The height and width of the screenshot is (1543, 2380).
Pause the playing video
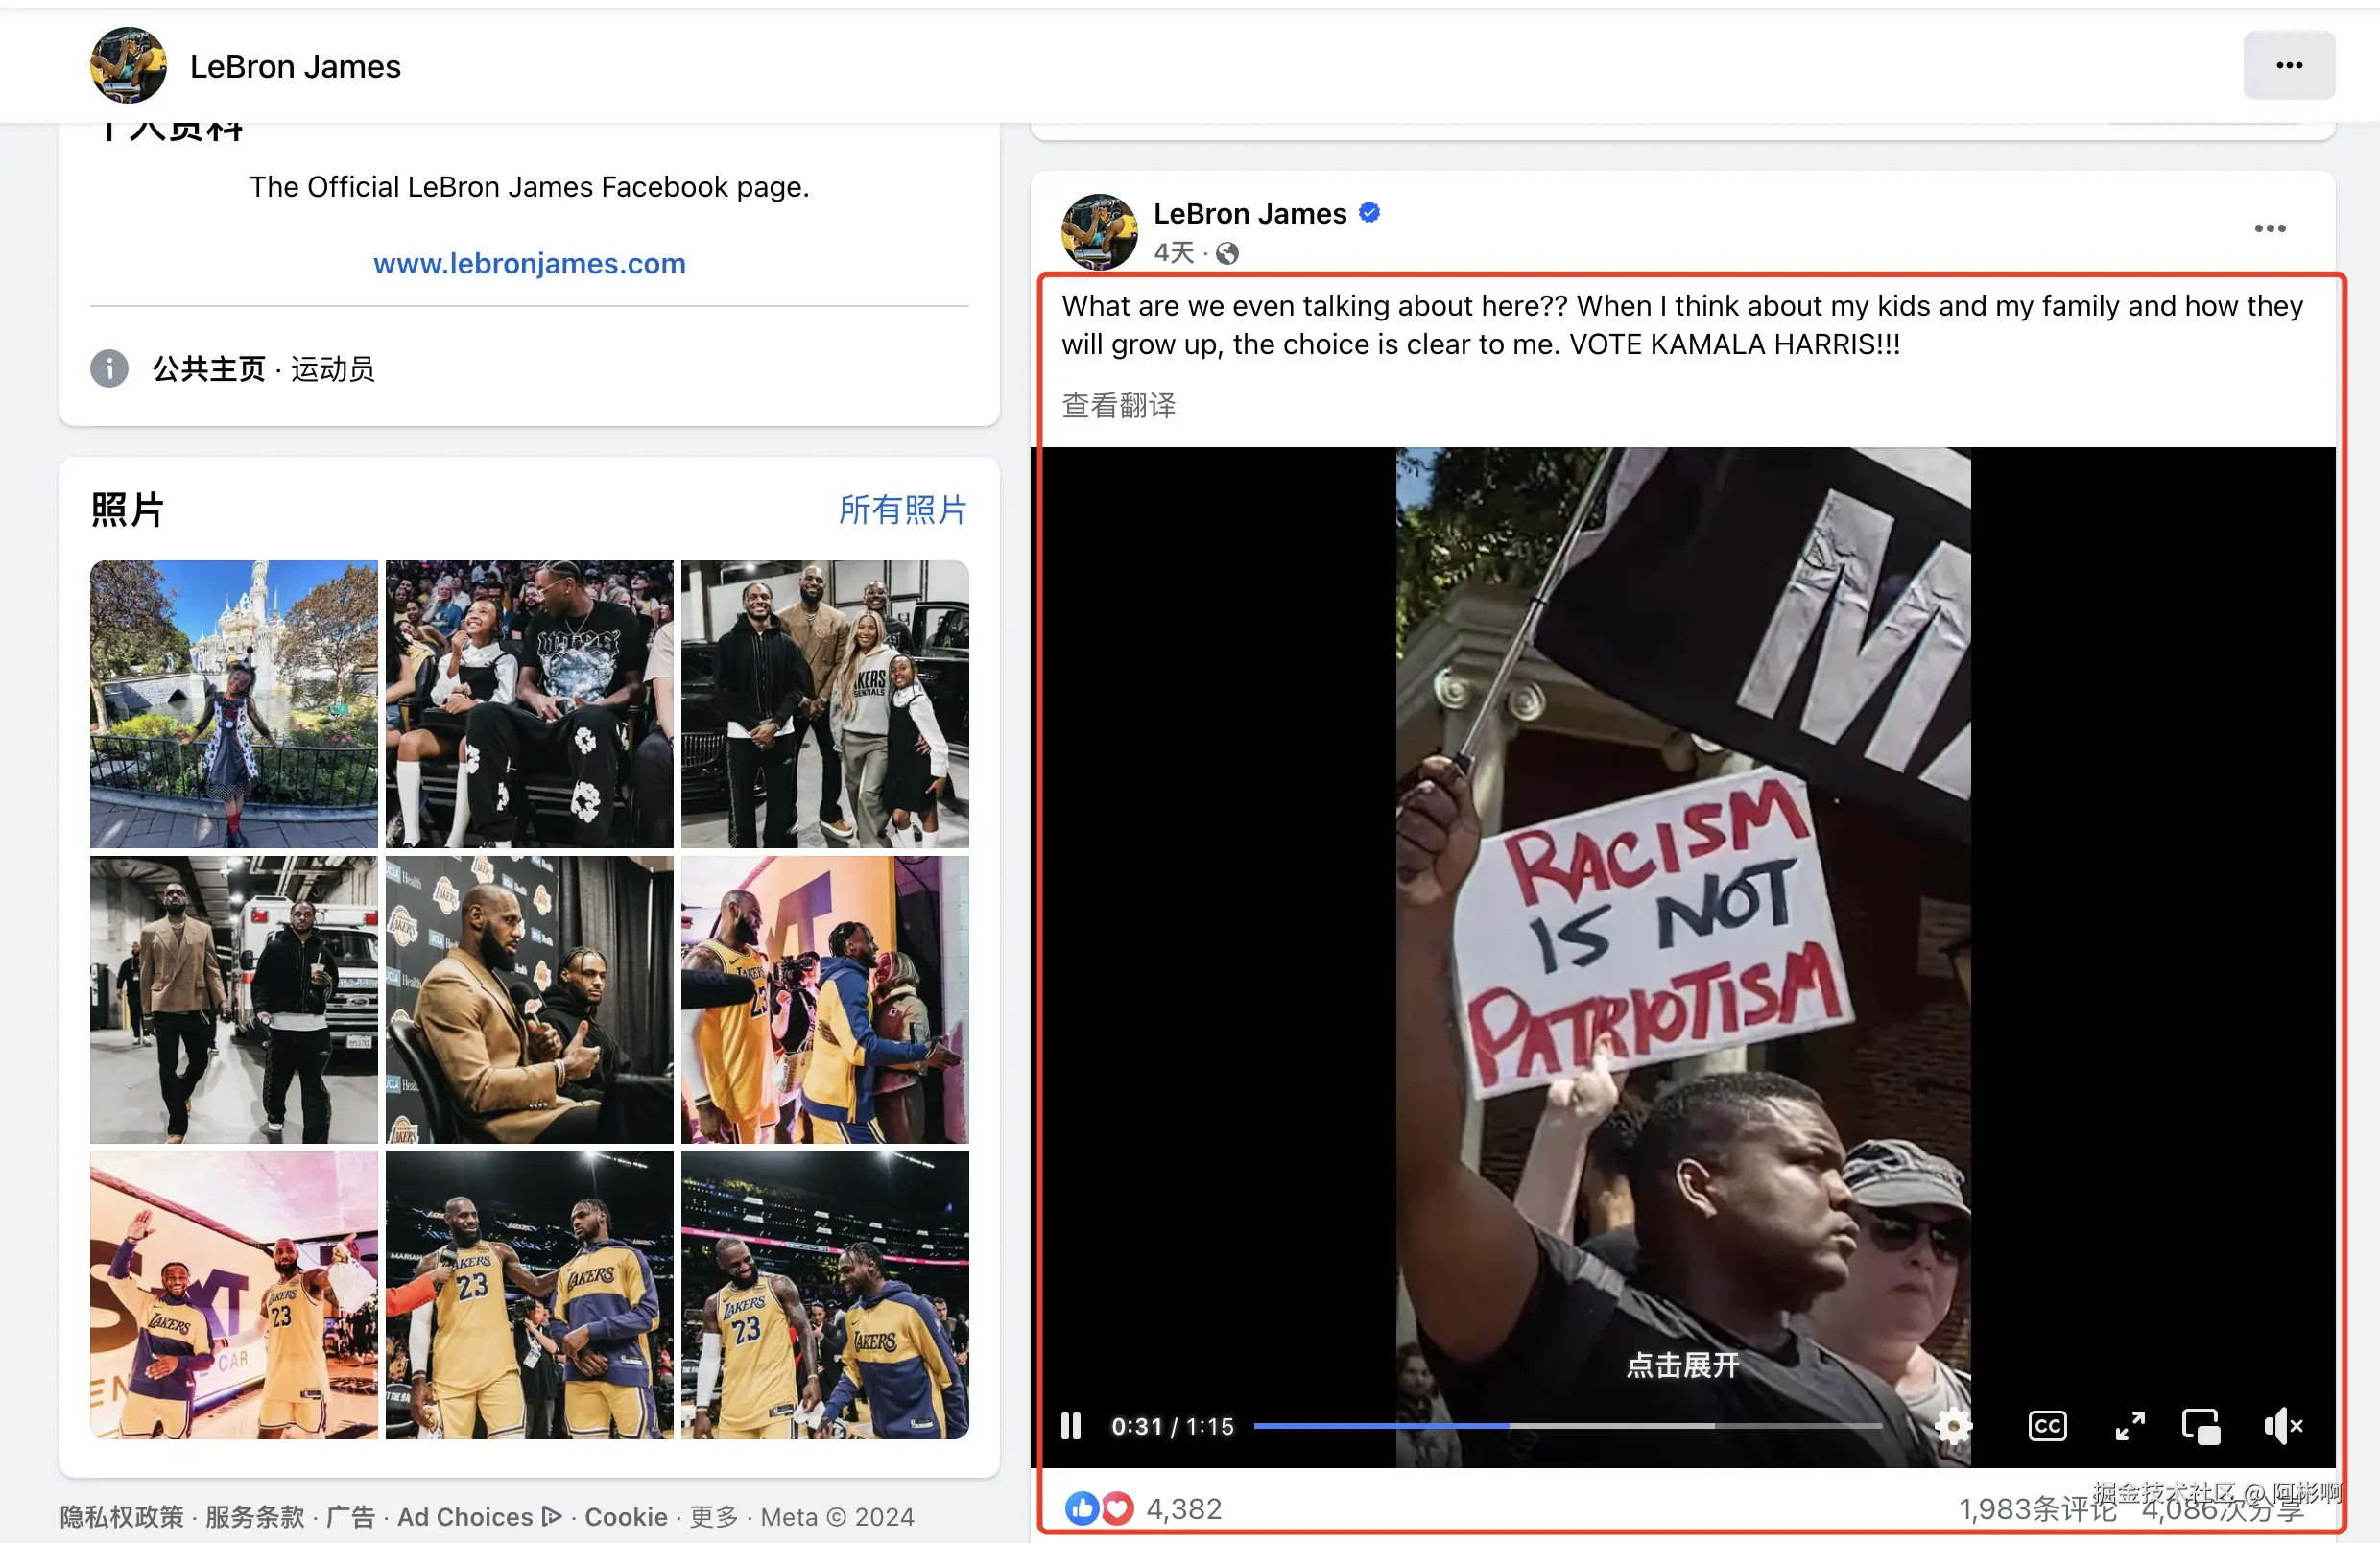point(1071,1426)
